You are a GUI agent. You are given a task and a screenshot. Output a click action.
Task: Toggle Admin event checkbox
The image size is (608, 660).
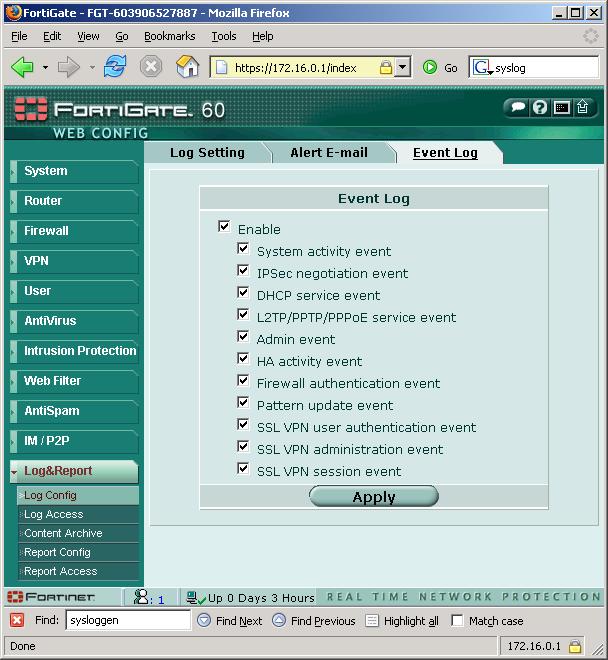pyautogui.click(x=243, y=336)
